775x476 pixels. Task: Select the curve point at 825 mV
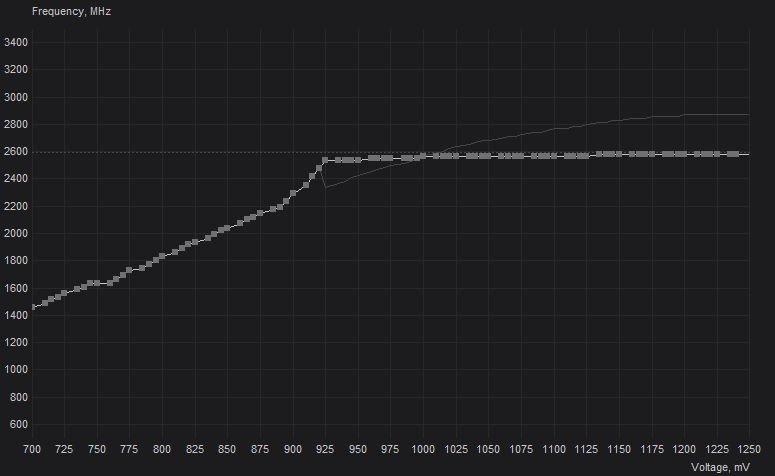pos(195,242)
